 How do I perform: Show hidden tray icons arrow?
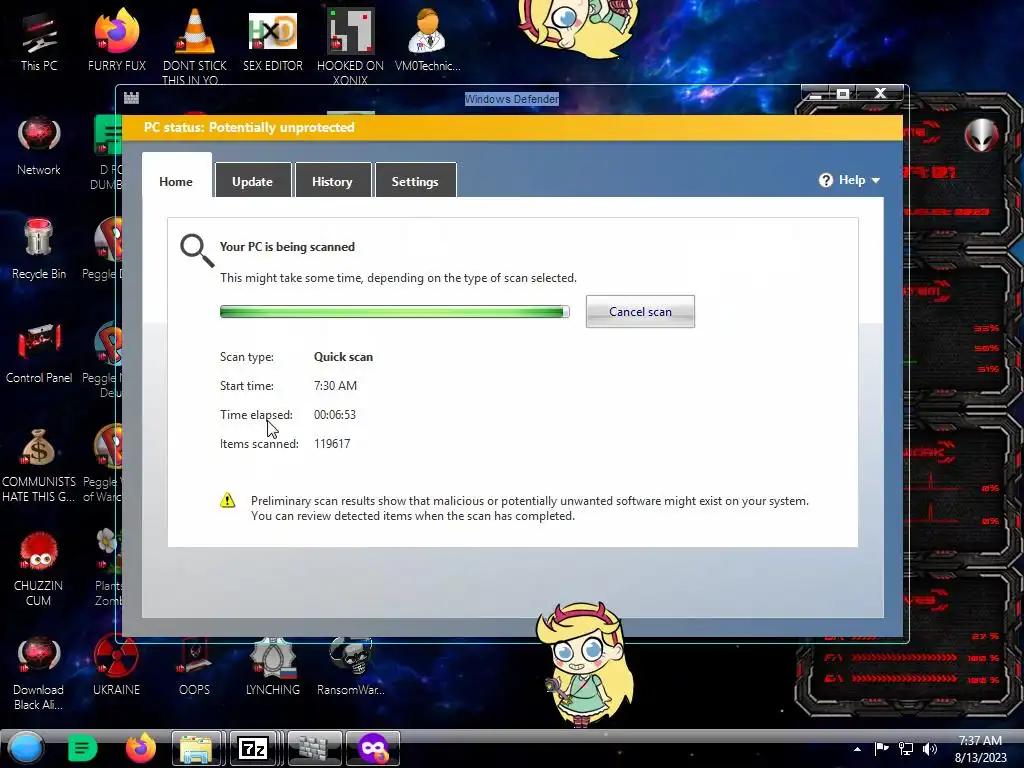[857, 749]
